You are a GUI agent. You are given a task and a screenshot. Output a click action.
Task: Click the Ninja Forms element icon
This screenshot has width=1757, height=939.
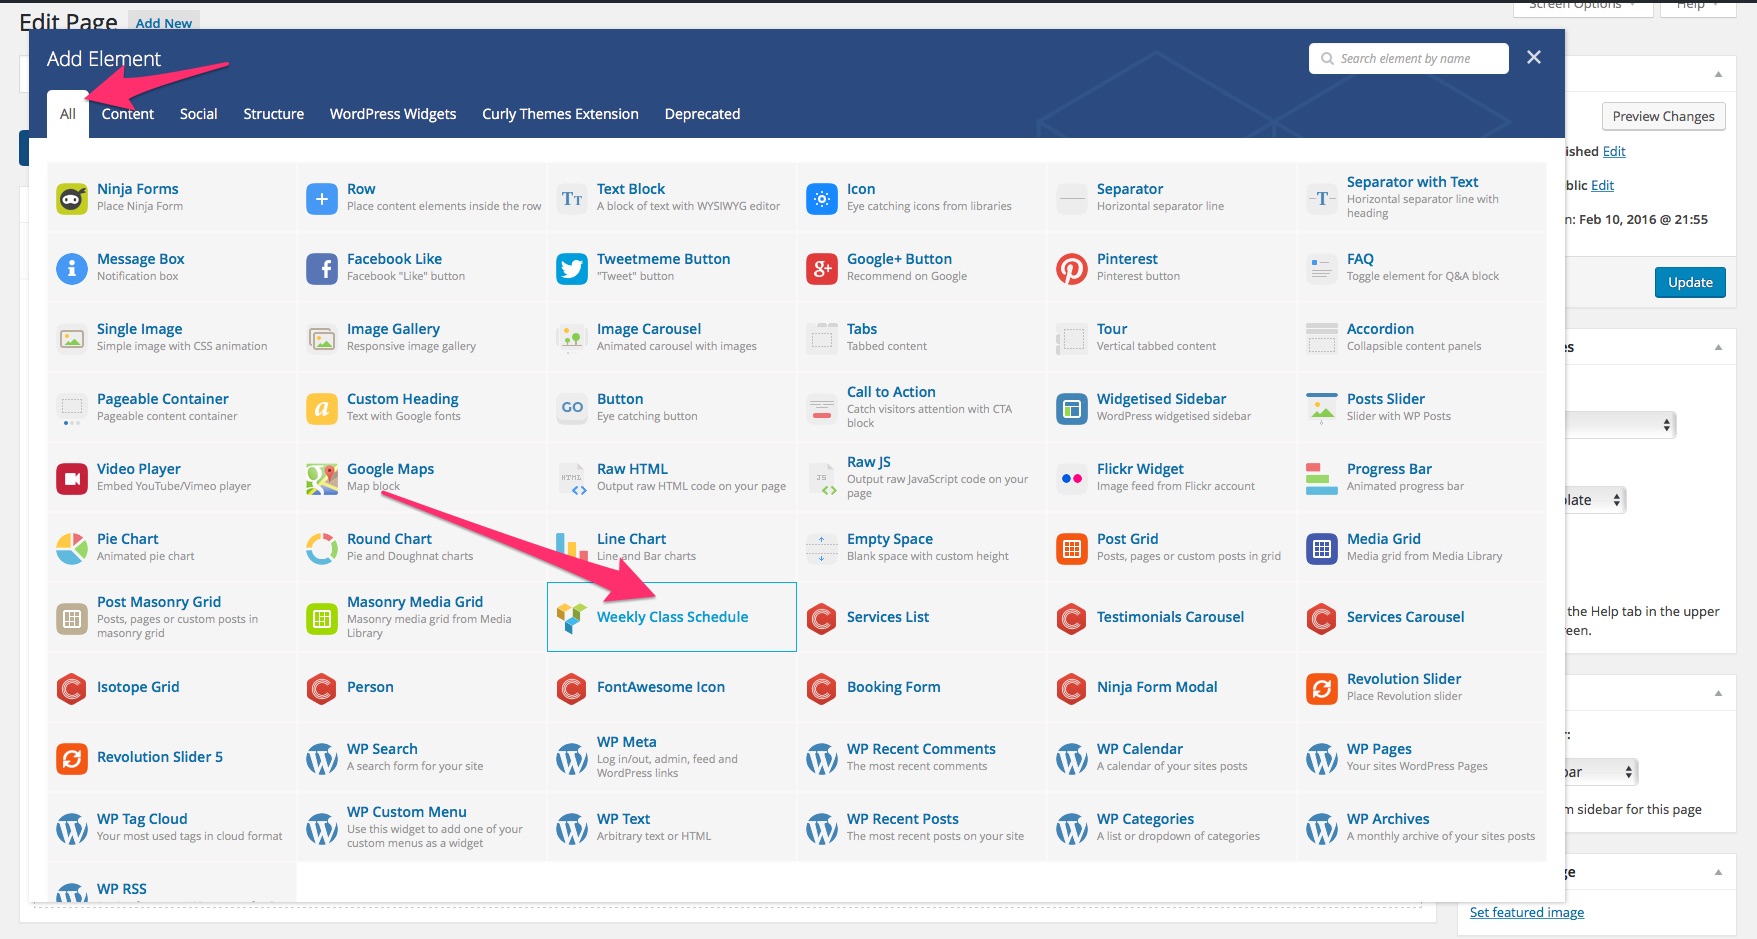click(x=72, y=199)
